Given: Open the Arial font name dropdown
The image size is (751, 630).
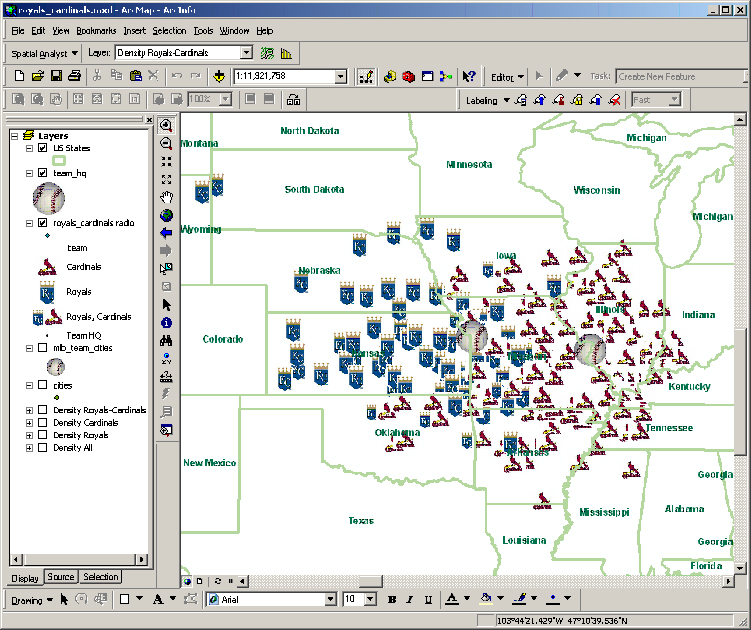Looking at the screenshot, I should 329,600.
